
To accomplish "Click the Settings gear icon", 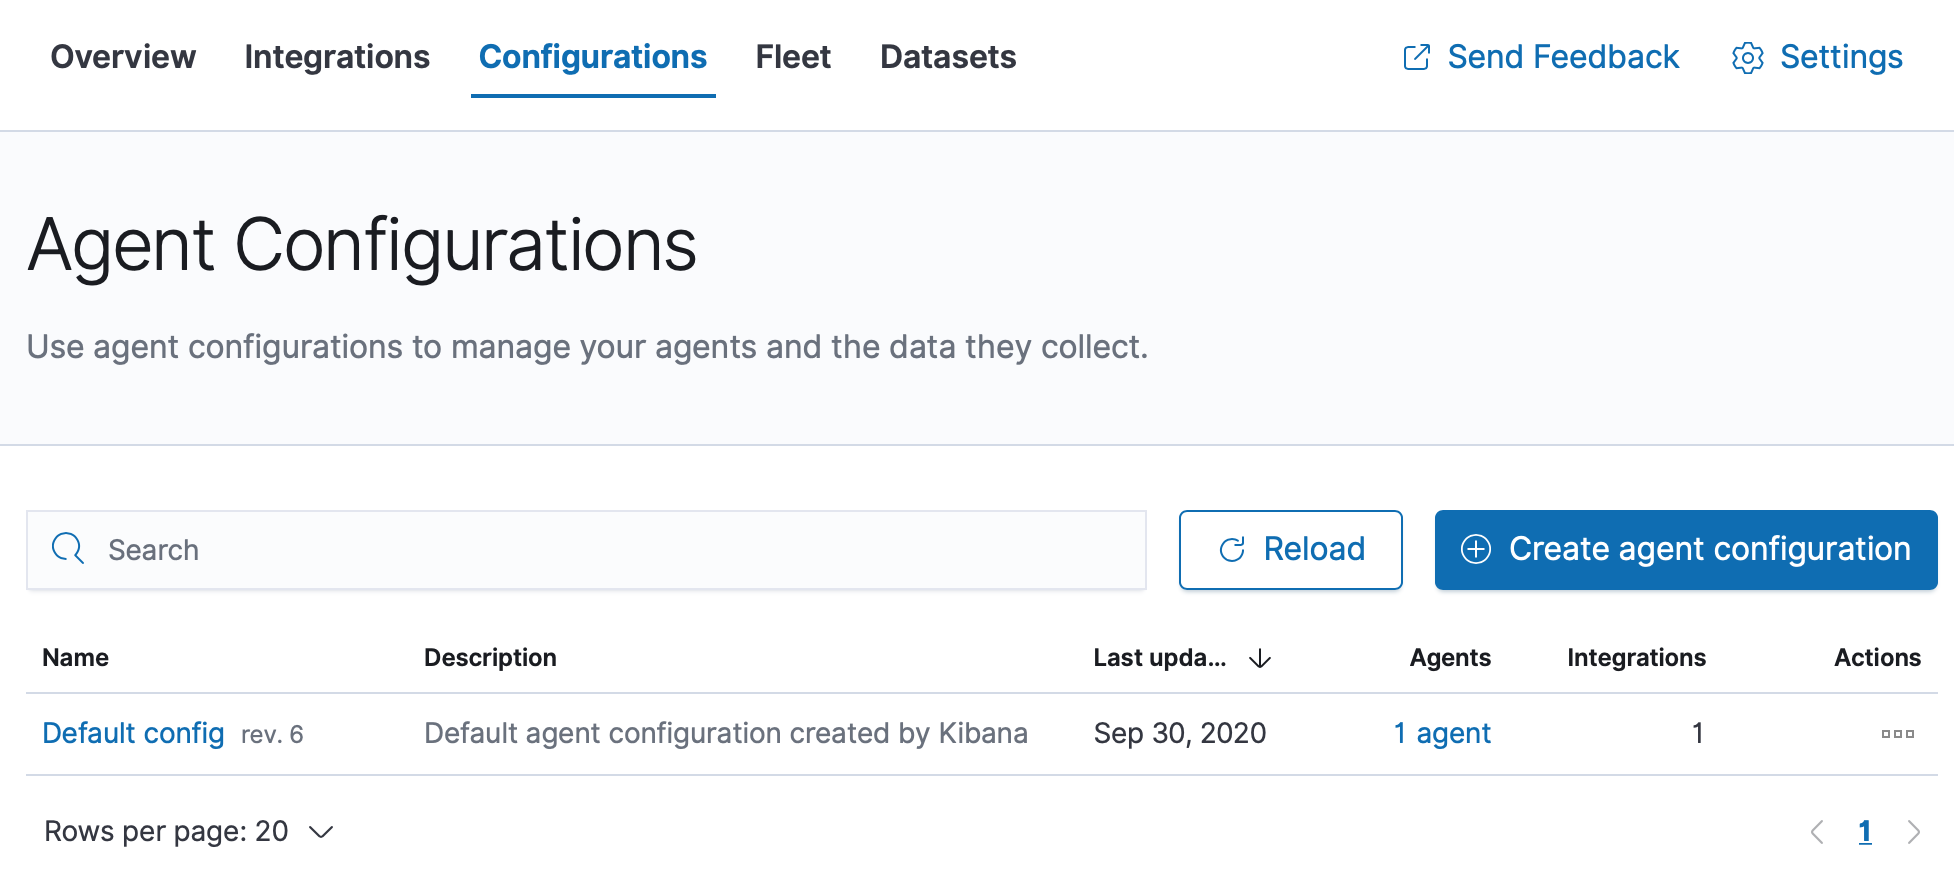I will tap(1747, 58).
